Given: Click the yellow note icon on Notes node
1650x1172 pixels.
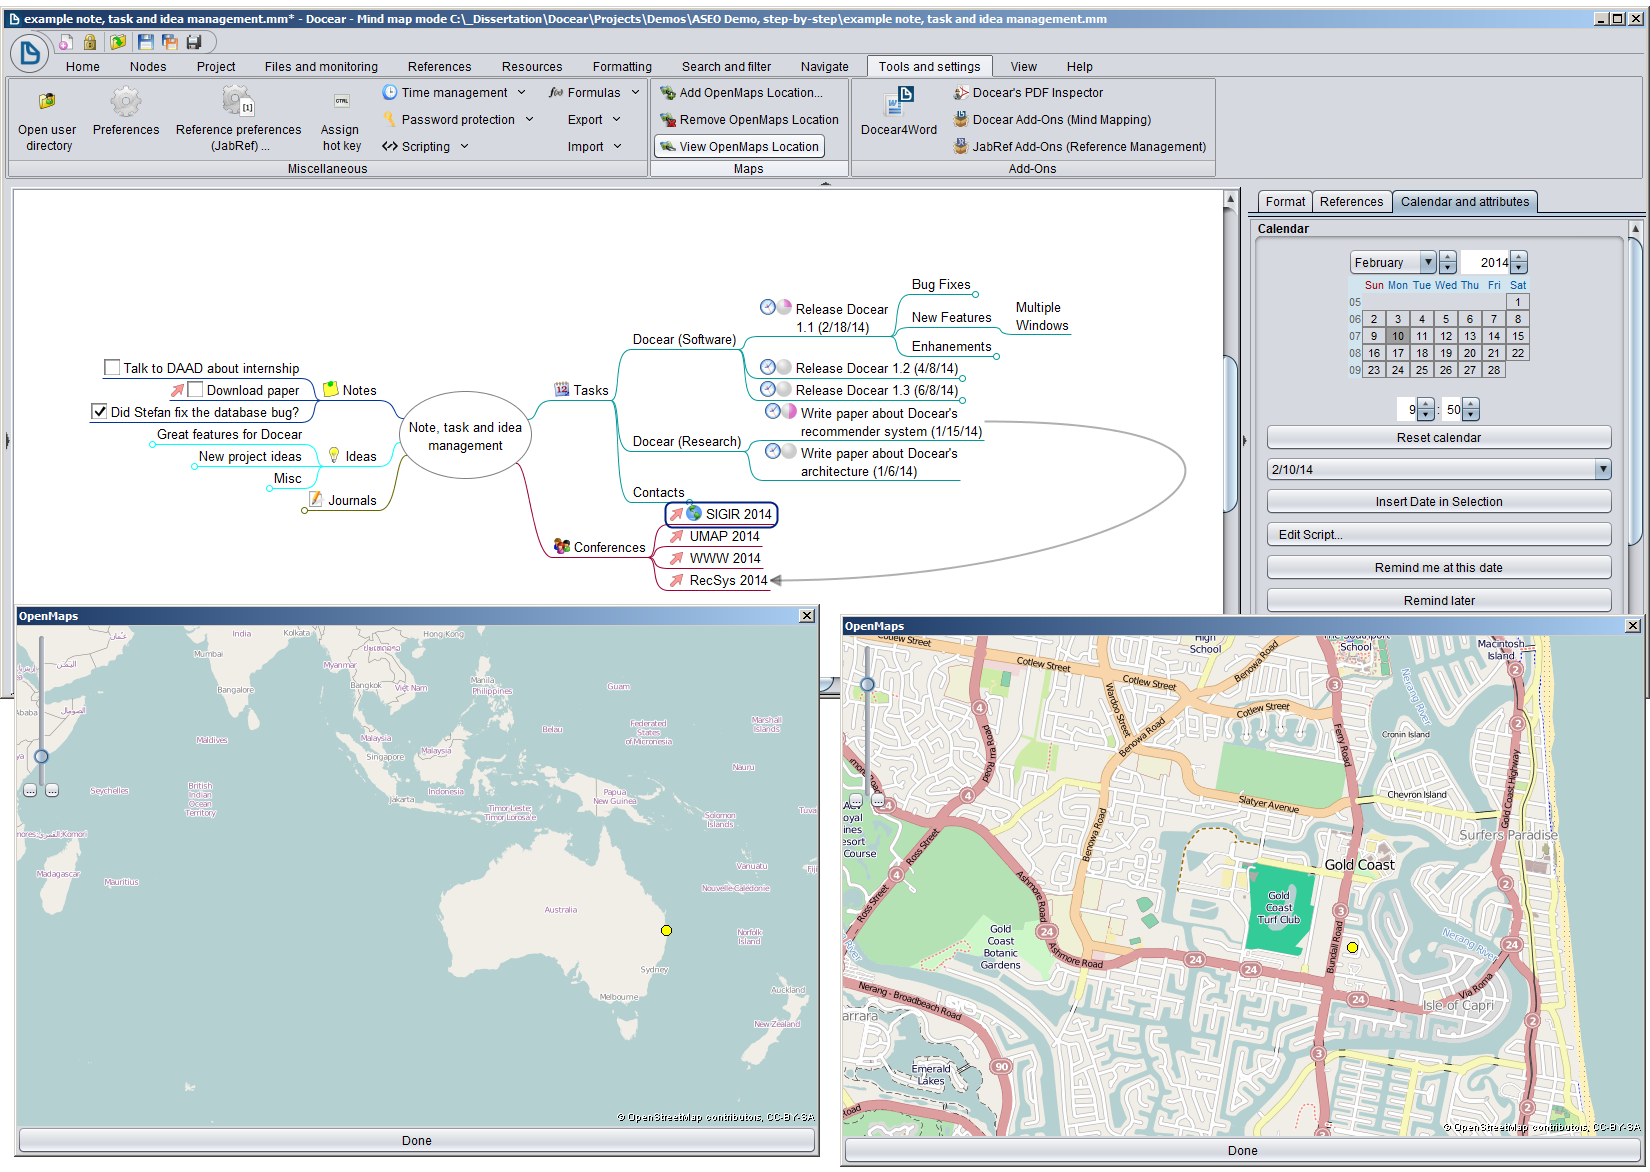Looking at the screenshot, I should point(331,389).
